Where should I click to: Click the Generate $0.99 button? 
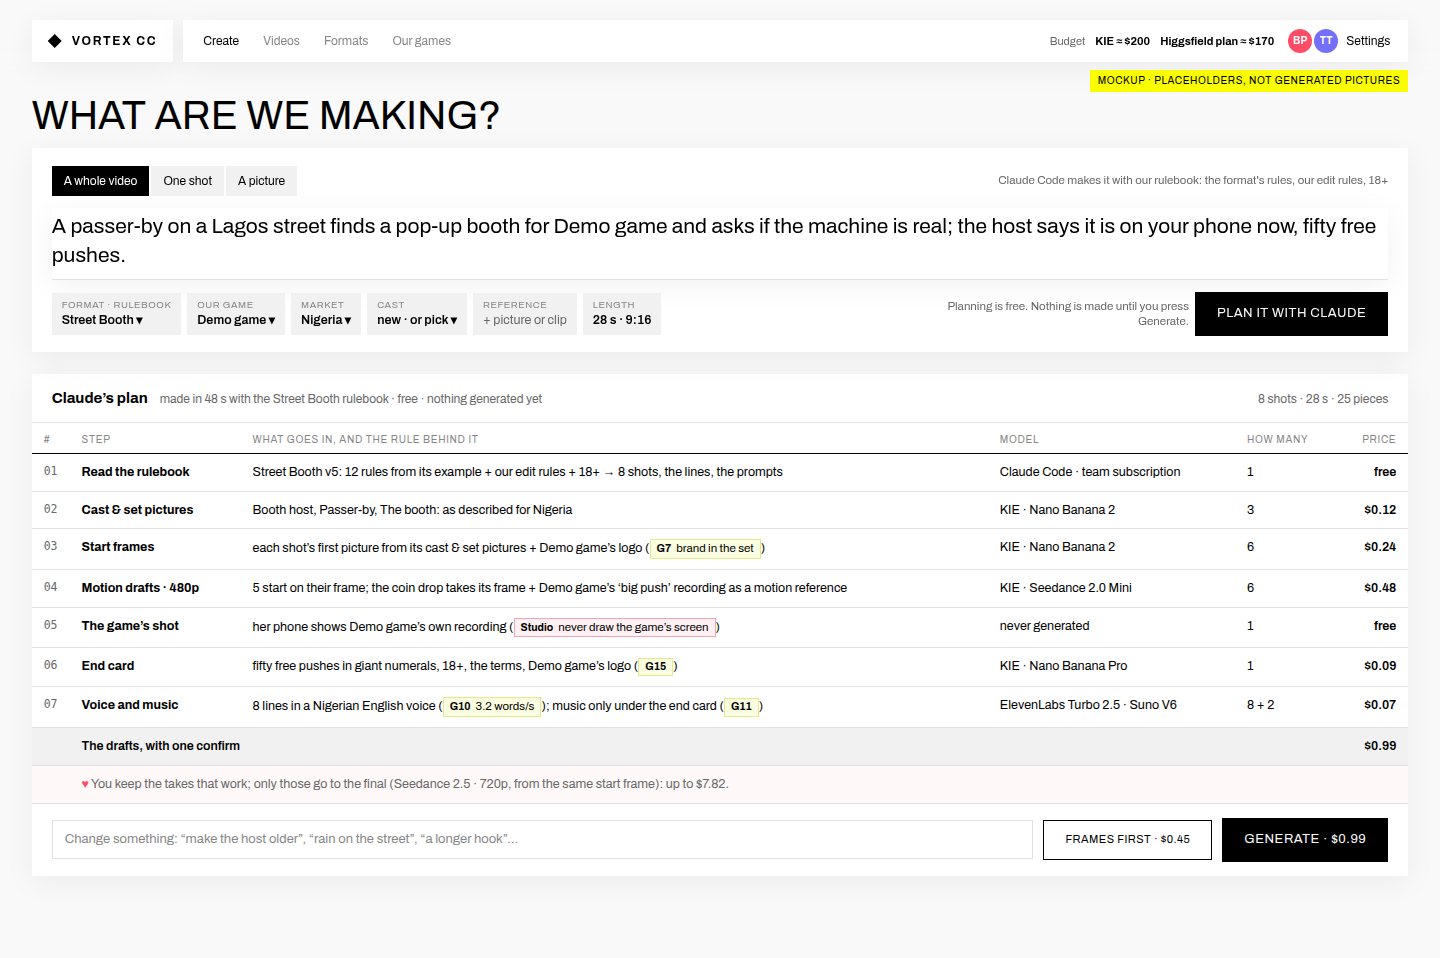1305,840
